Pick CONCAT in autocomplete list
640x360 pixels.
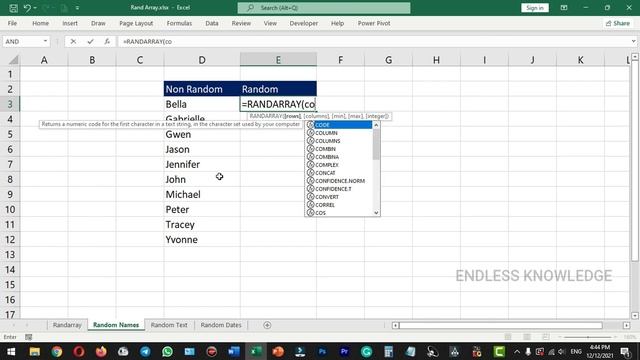click(x=339, y=173)
